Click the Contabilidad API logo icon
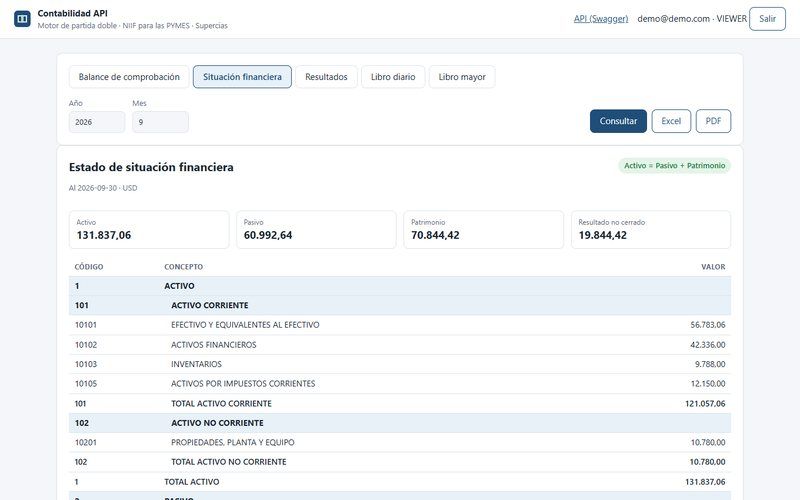 click(x=22, y=19)
